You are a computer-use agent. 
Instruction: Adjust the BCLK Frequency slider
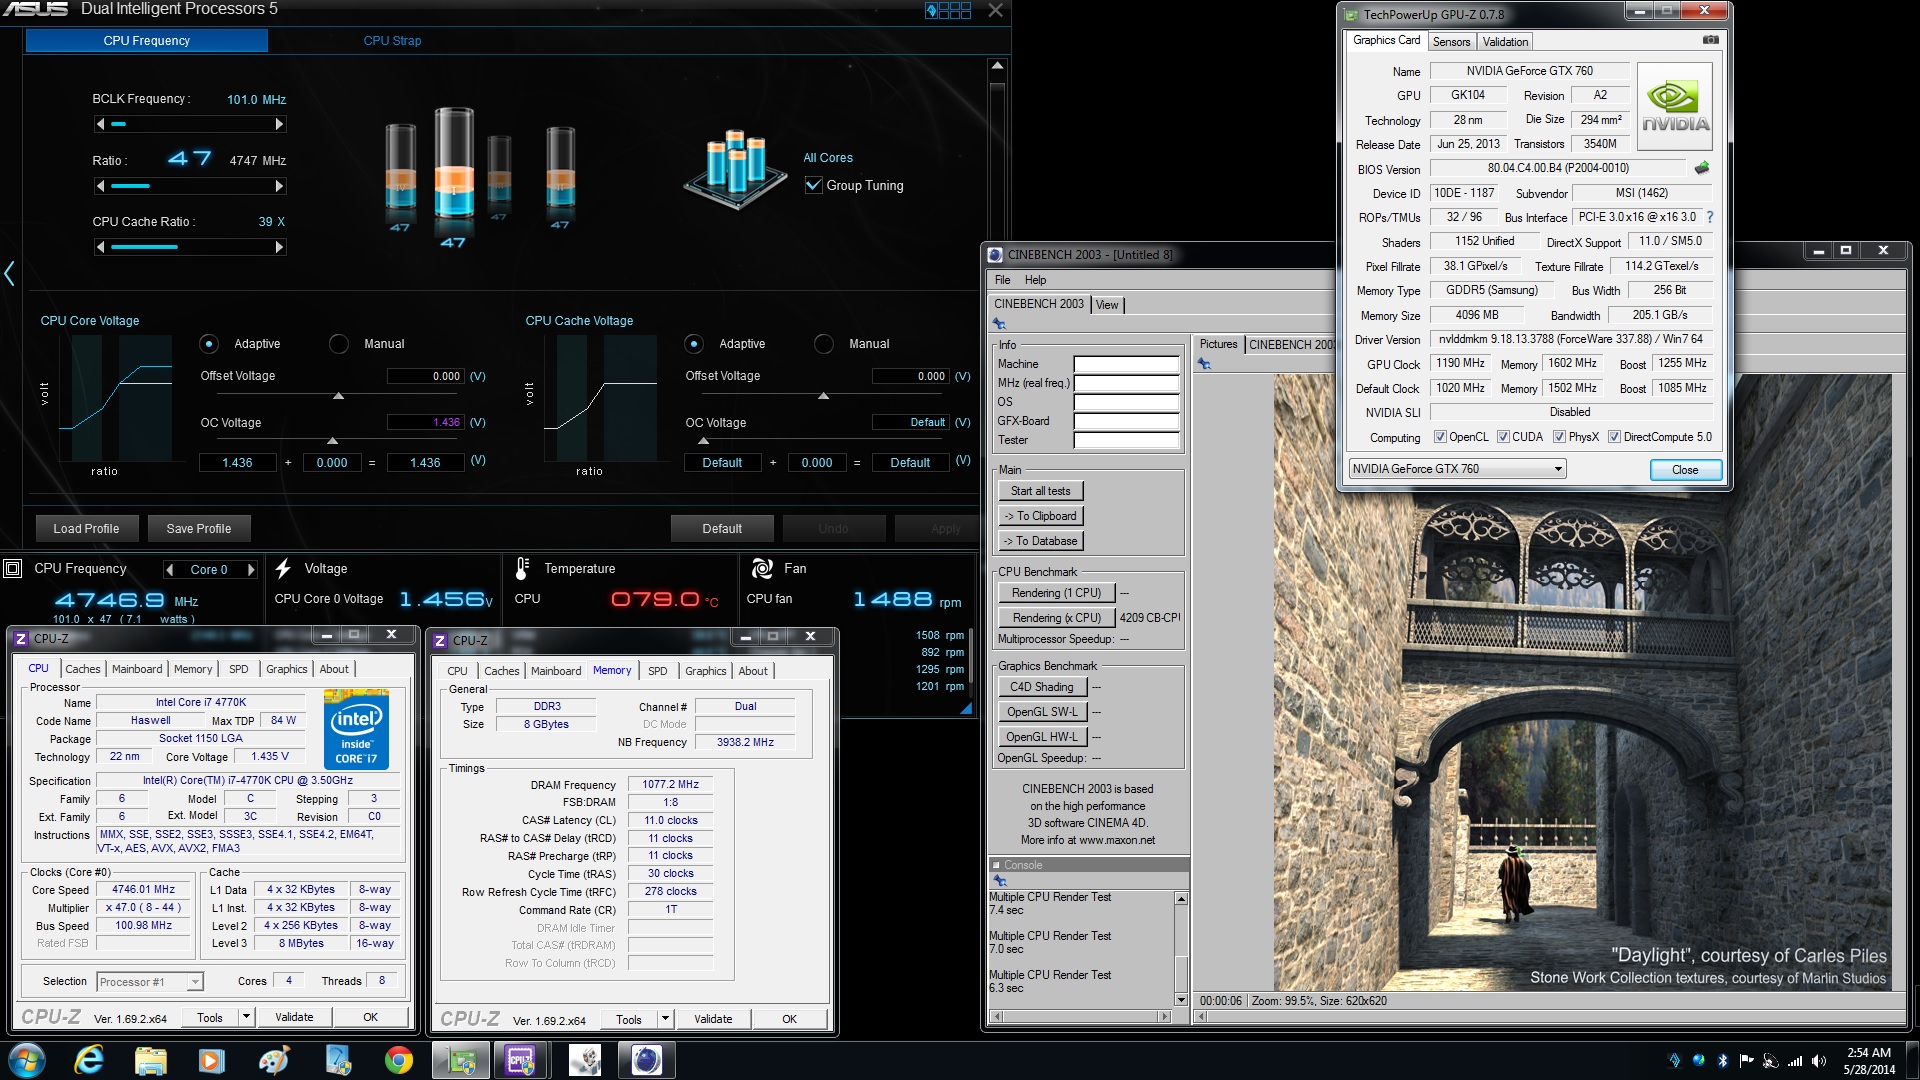tap(190, 124)
